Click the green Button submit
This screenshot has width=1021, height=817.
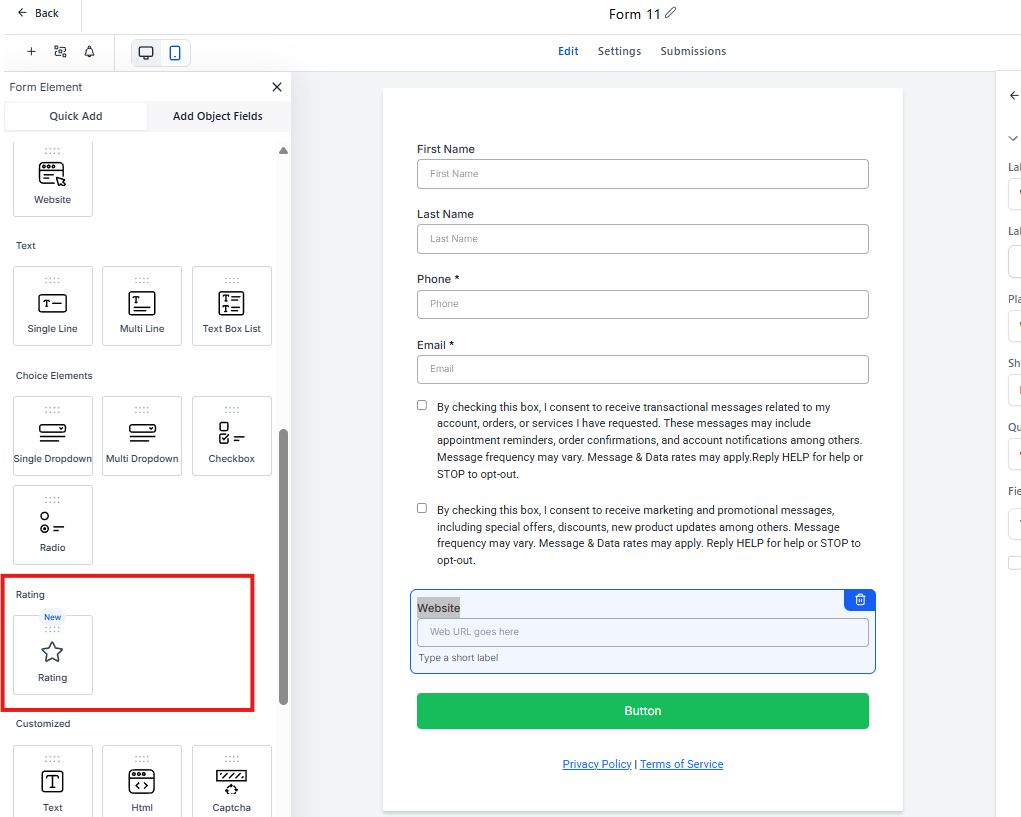[x=642, y=711]
